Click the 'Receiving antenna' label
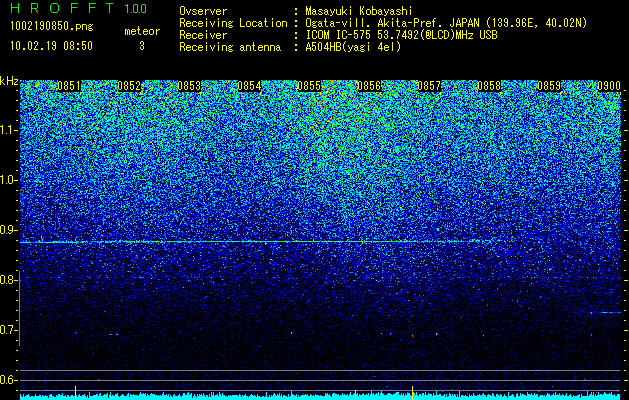 pyautogui.click(x=230, y=47)
